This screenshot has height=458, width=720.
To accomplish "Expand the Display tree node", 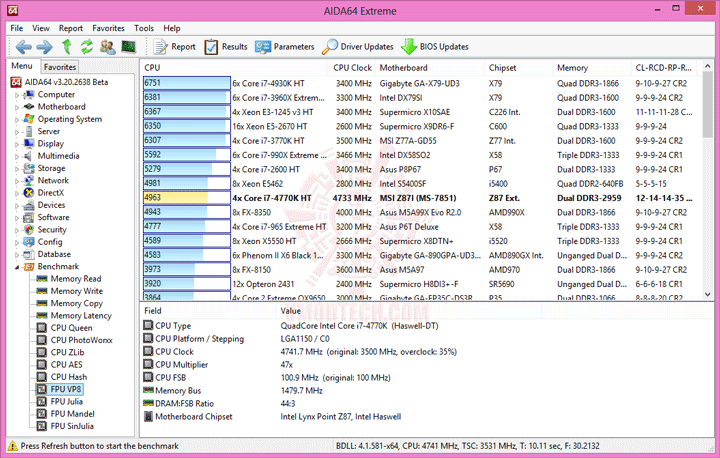I will pos(17,145).
